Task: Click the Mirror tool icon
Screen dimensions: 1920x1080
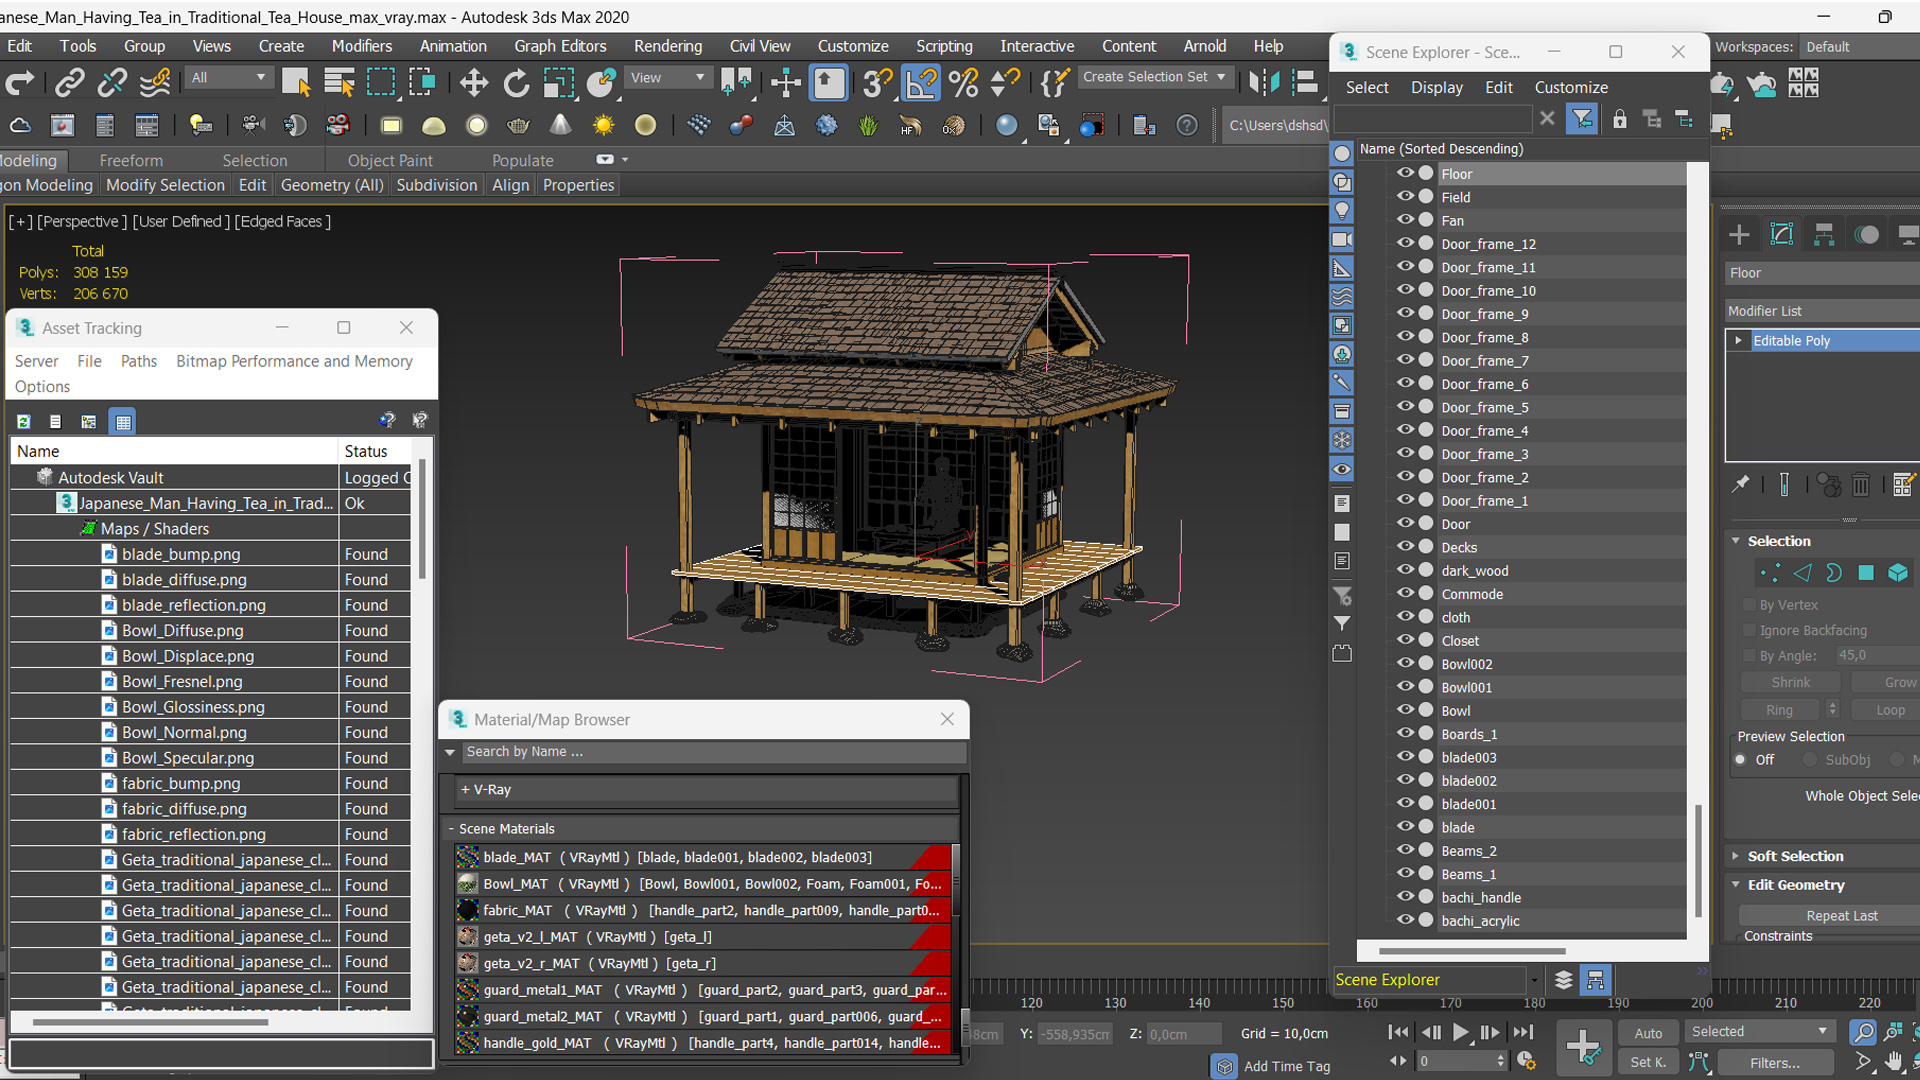Action: point(1263,83)
